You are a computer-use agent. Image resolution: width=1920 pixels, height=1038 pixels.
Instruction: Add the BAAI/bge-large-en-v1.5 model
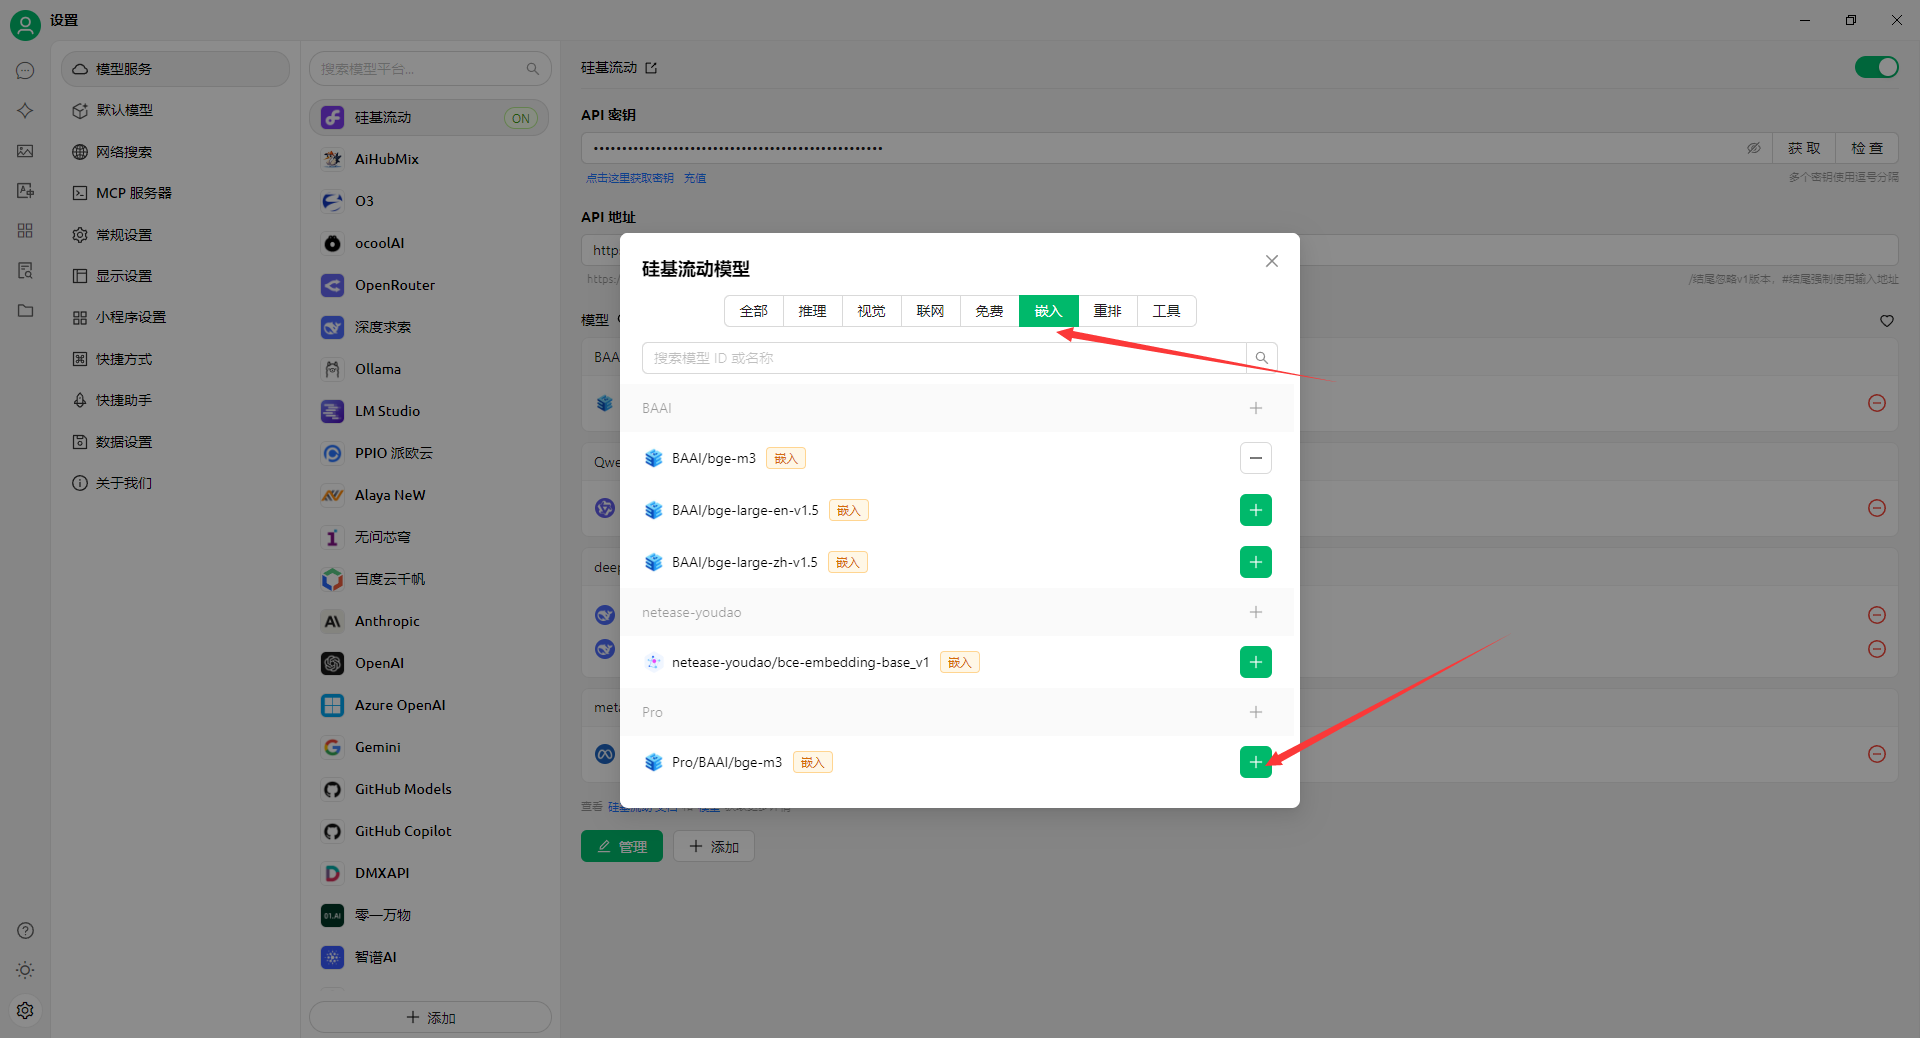pyautogui.click(x=1255, y=510)
